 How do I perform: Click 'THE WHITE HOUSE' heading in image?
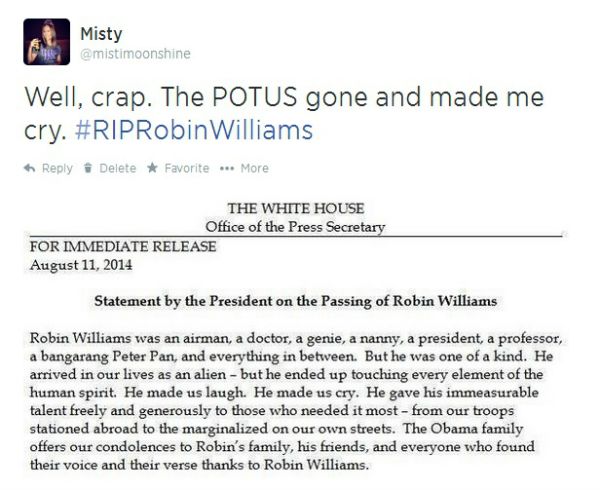[296, 208]
